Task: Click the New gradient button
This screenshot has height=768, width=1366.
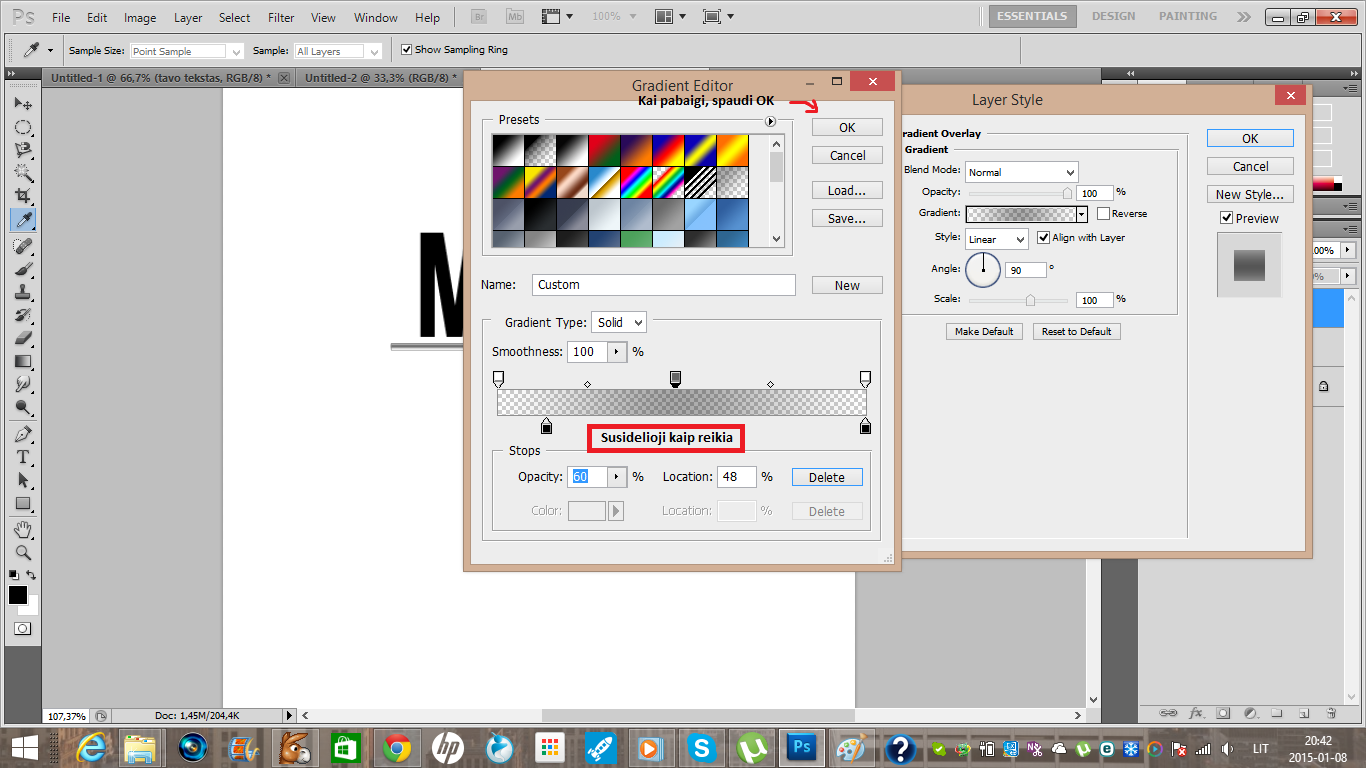Action: click(847, 285)
